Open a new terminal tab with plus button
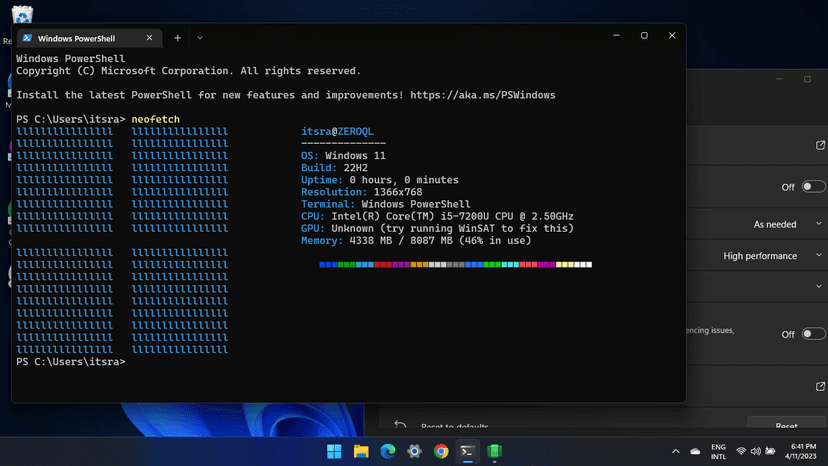 click(x=177, y=37)
